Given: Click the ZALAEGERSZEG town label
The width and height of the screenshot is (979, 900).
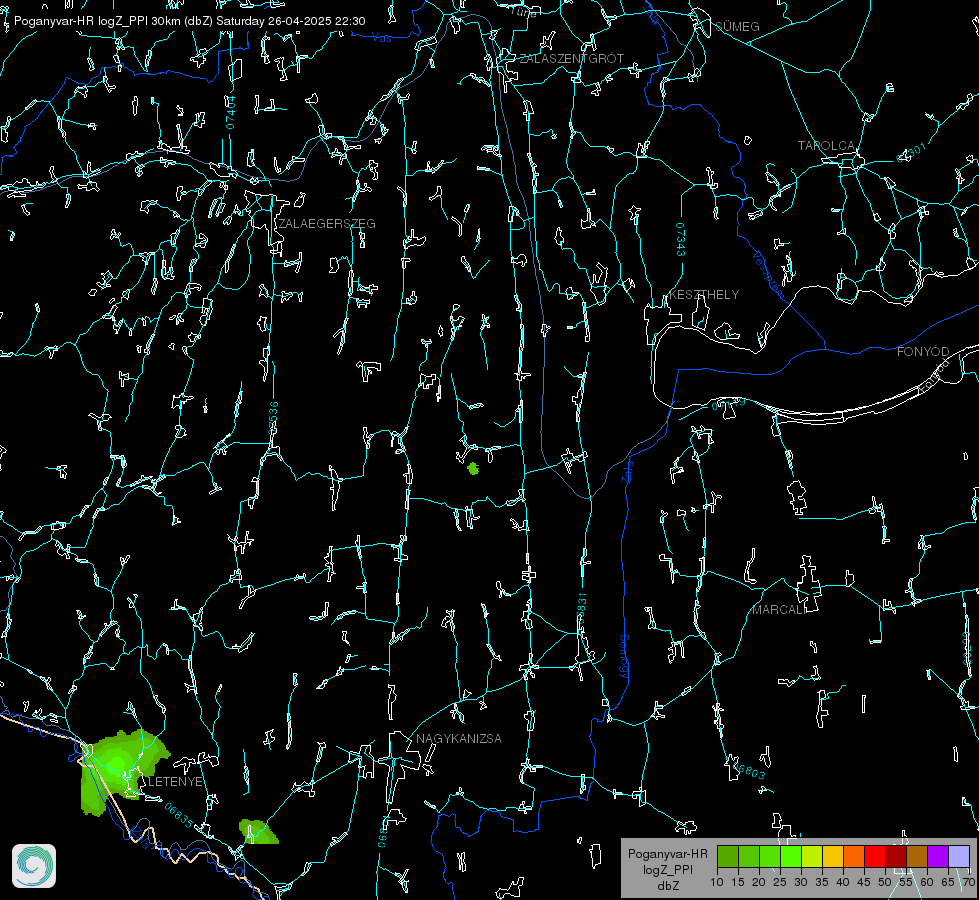Looking at the screenshot, I should pyautogui.click(x=327, y=224).
